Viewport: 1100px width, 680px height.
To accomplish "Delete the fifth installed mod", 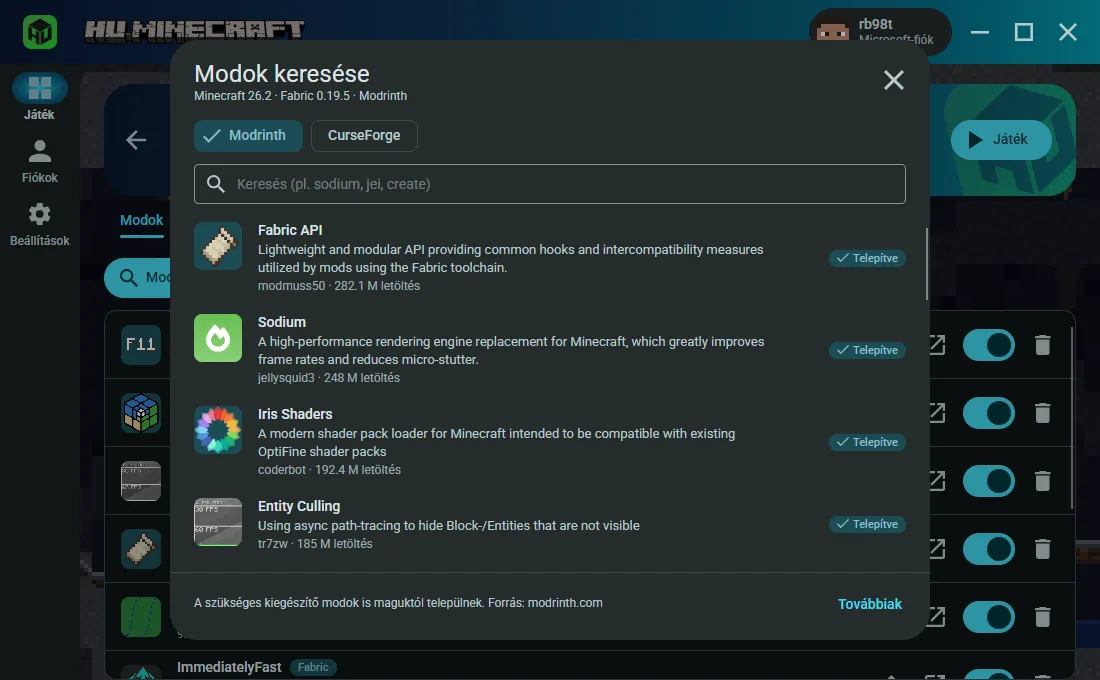I will point(1042,618).
